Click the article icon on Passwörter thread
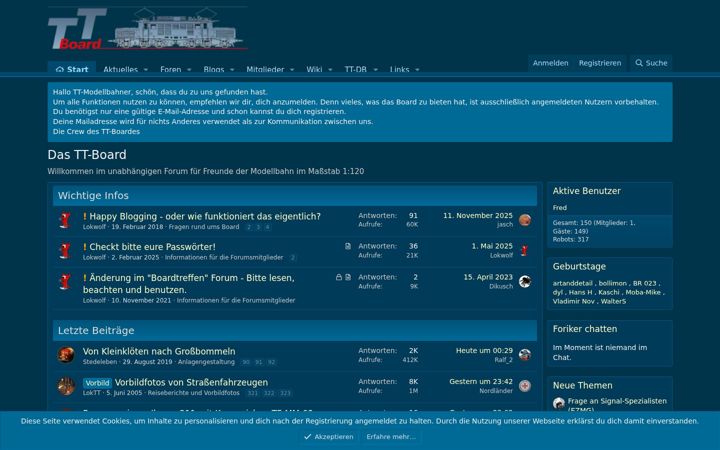Viewport: 720px width, 450px height. point(348,247)
